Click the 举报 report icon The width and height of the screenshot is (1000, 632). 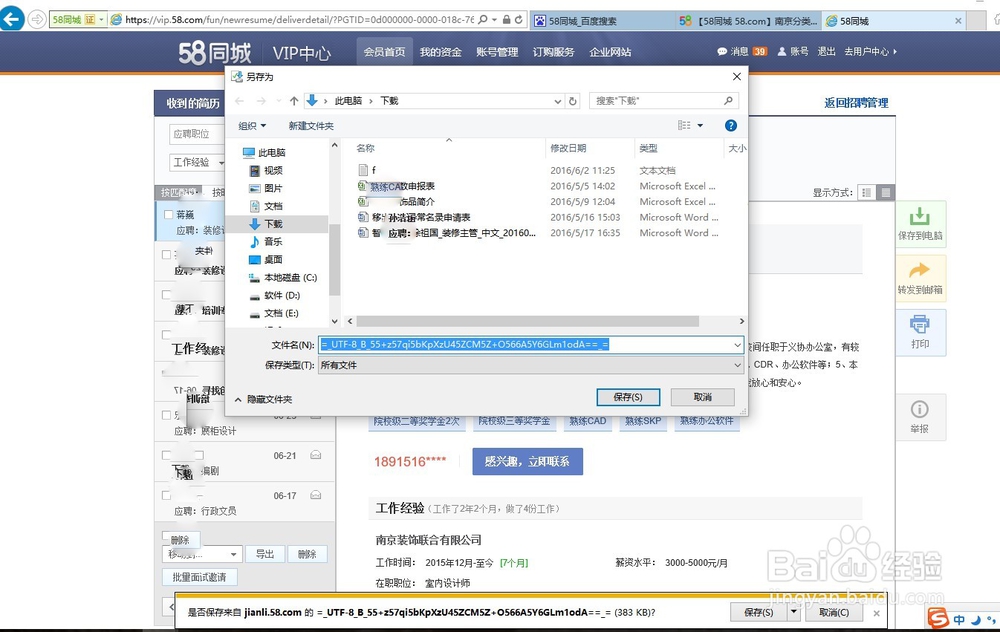[x=920, y=409]
